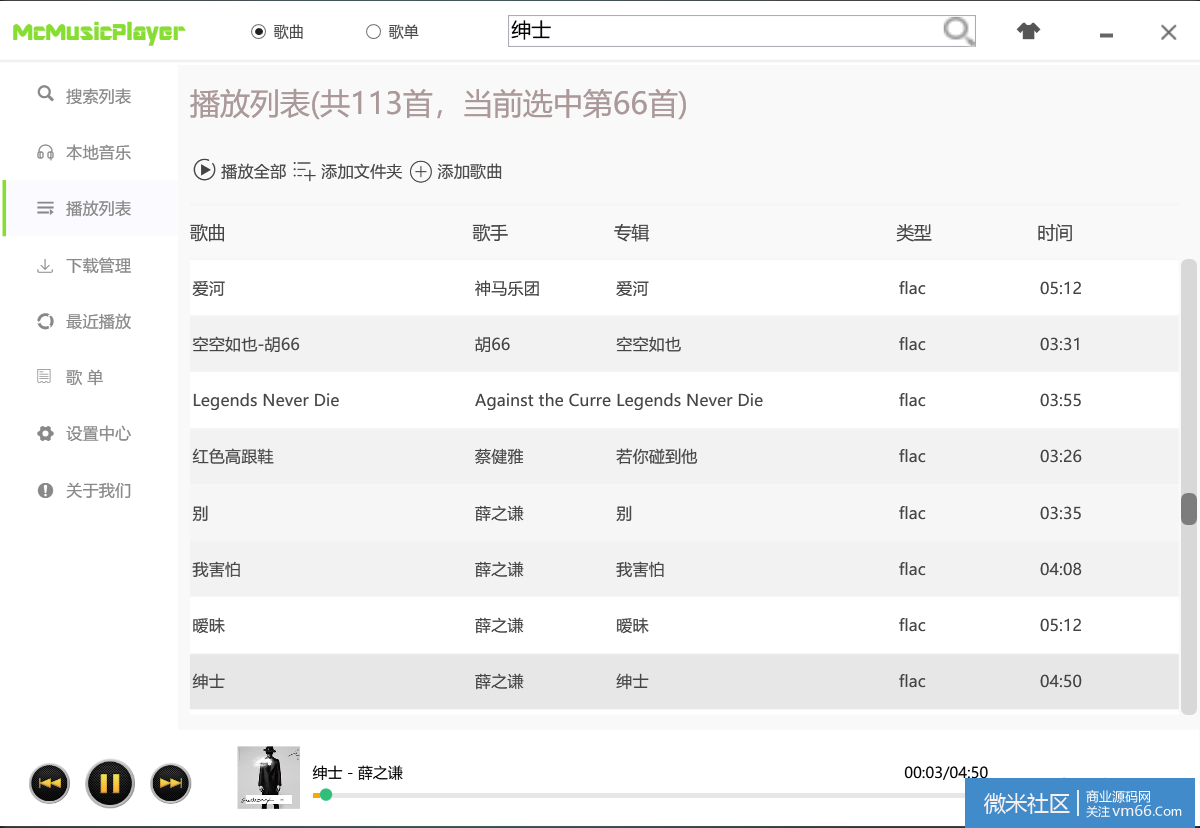The width and height of the screenshot is (1200, 828).
Task: Select the song 别 by 薛之谦
Action: pyautogui.click(x=684, y=513)
